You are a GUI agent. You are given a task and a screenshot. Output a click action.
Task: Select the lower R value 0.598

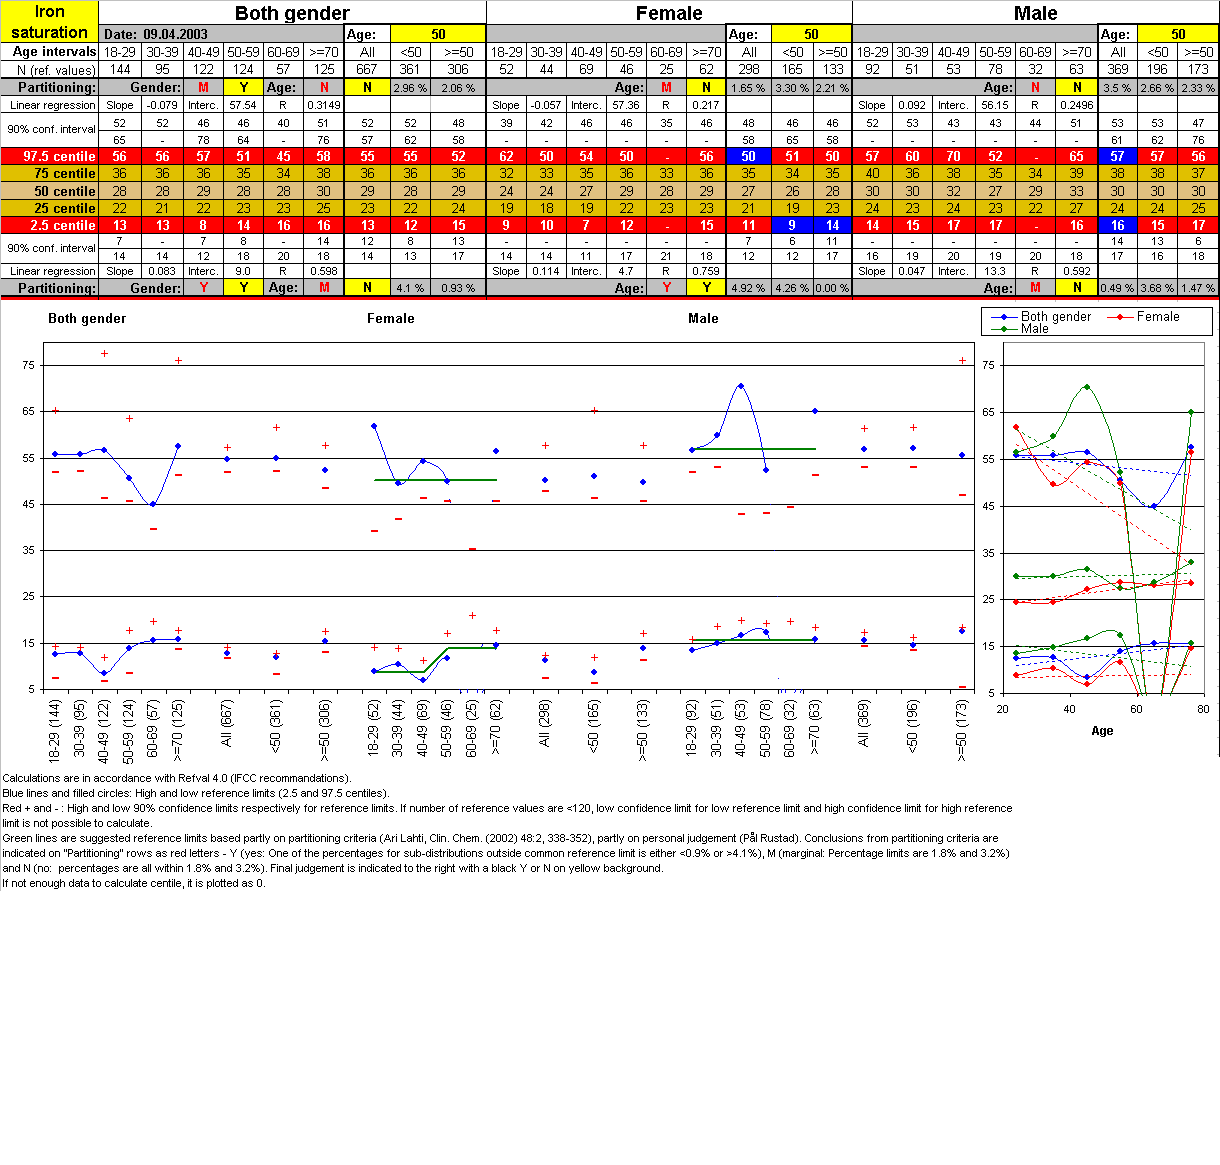pyautogui.click(x=323, y=271)
